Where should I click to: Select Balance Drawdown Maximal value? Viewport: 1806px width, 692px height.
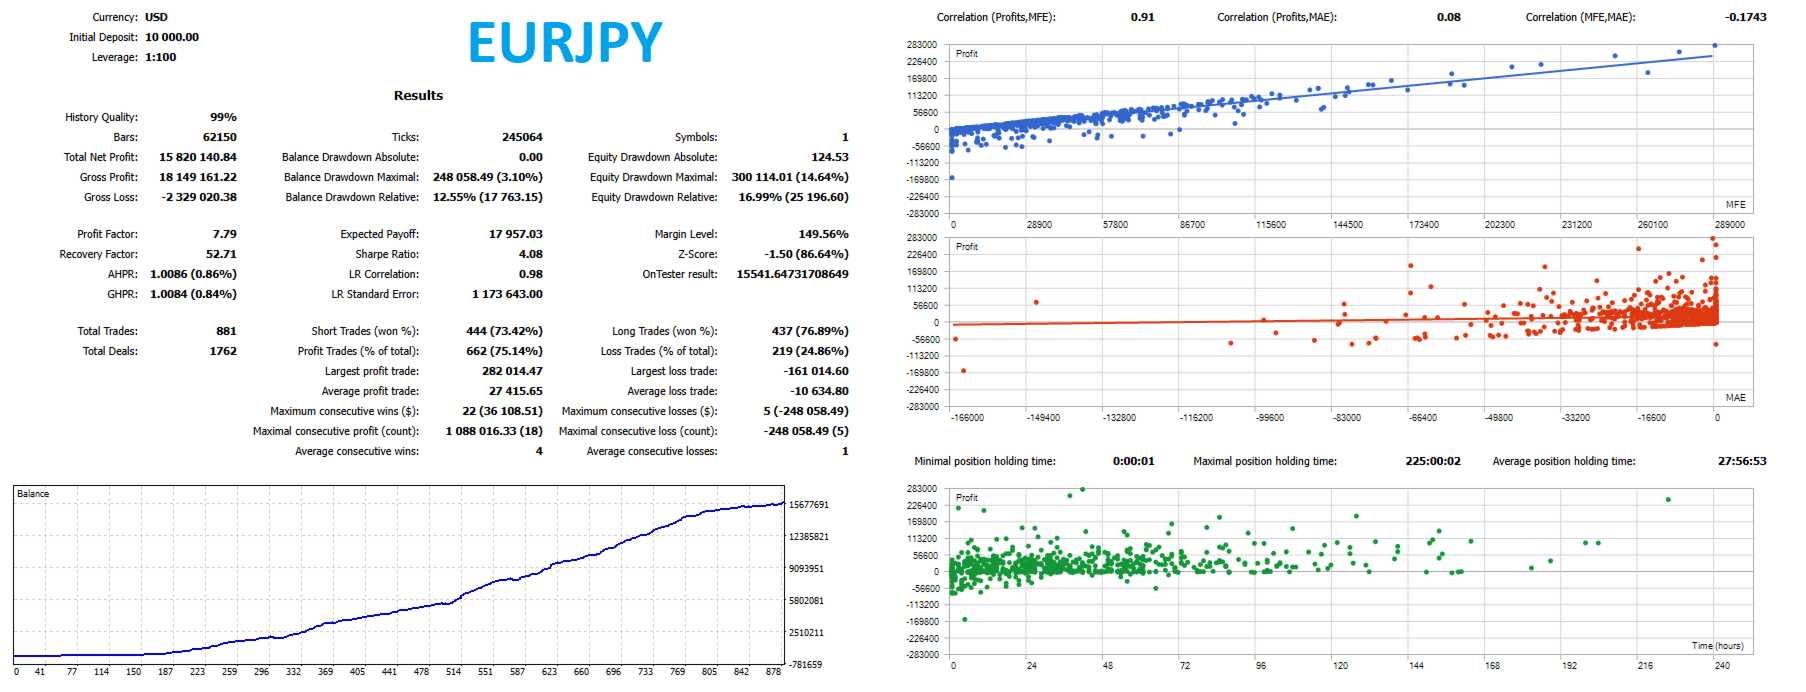[488, 177]
